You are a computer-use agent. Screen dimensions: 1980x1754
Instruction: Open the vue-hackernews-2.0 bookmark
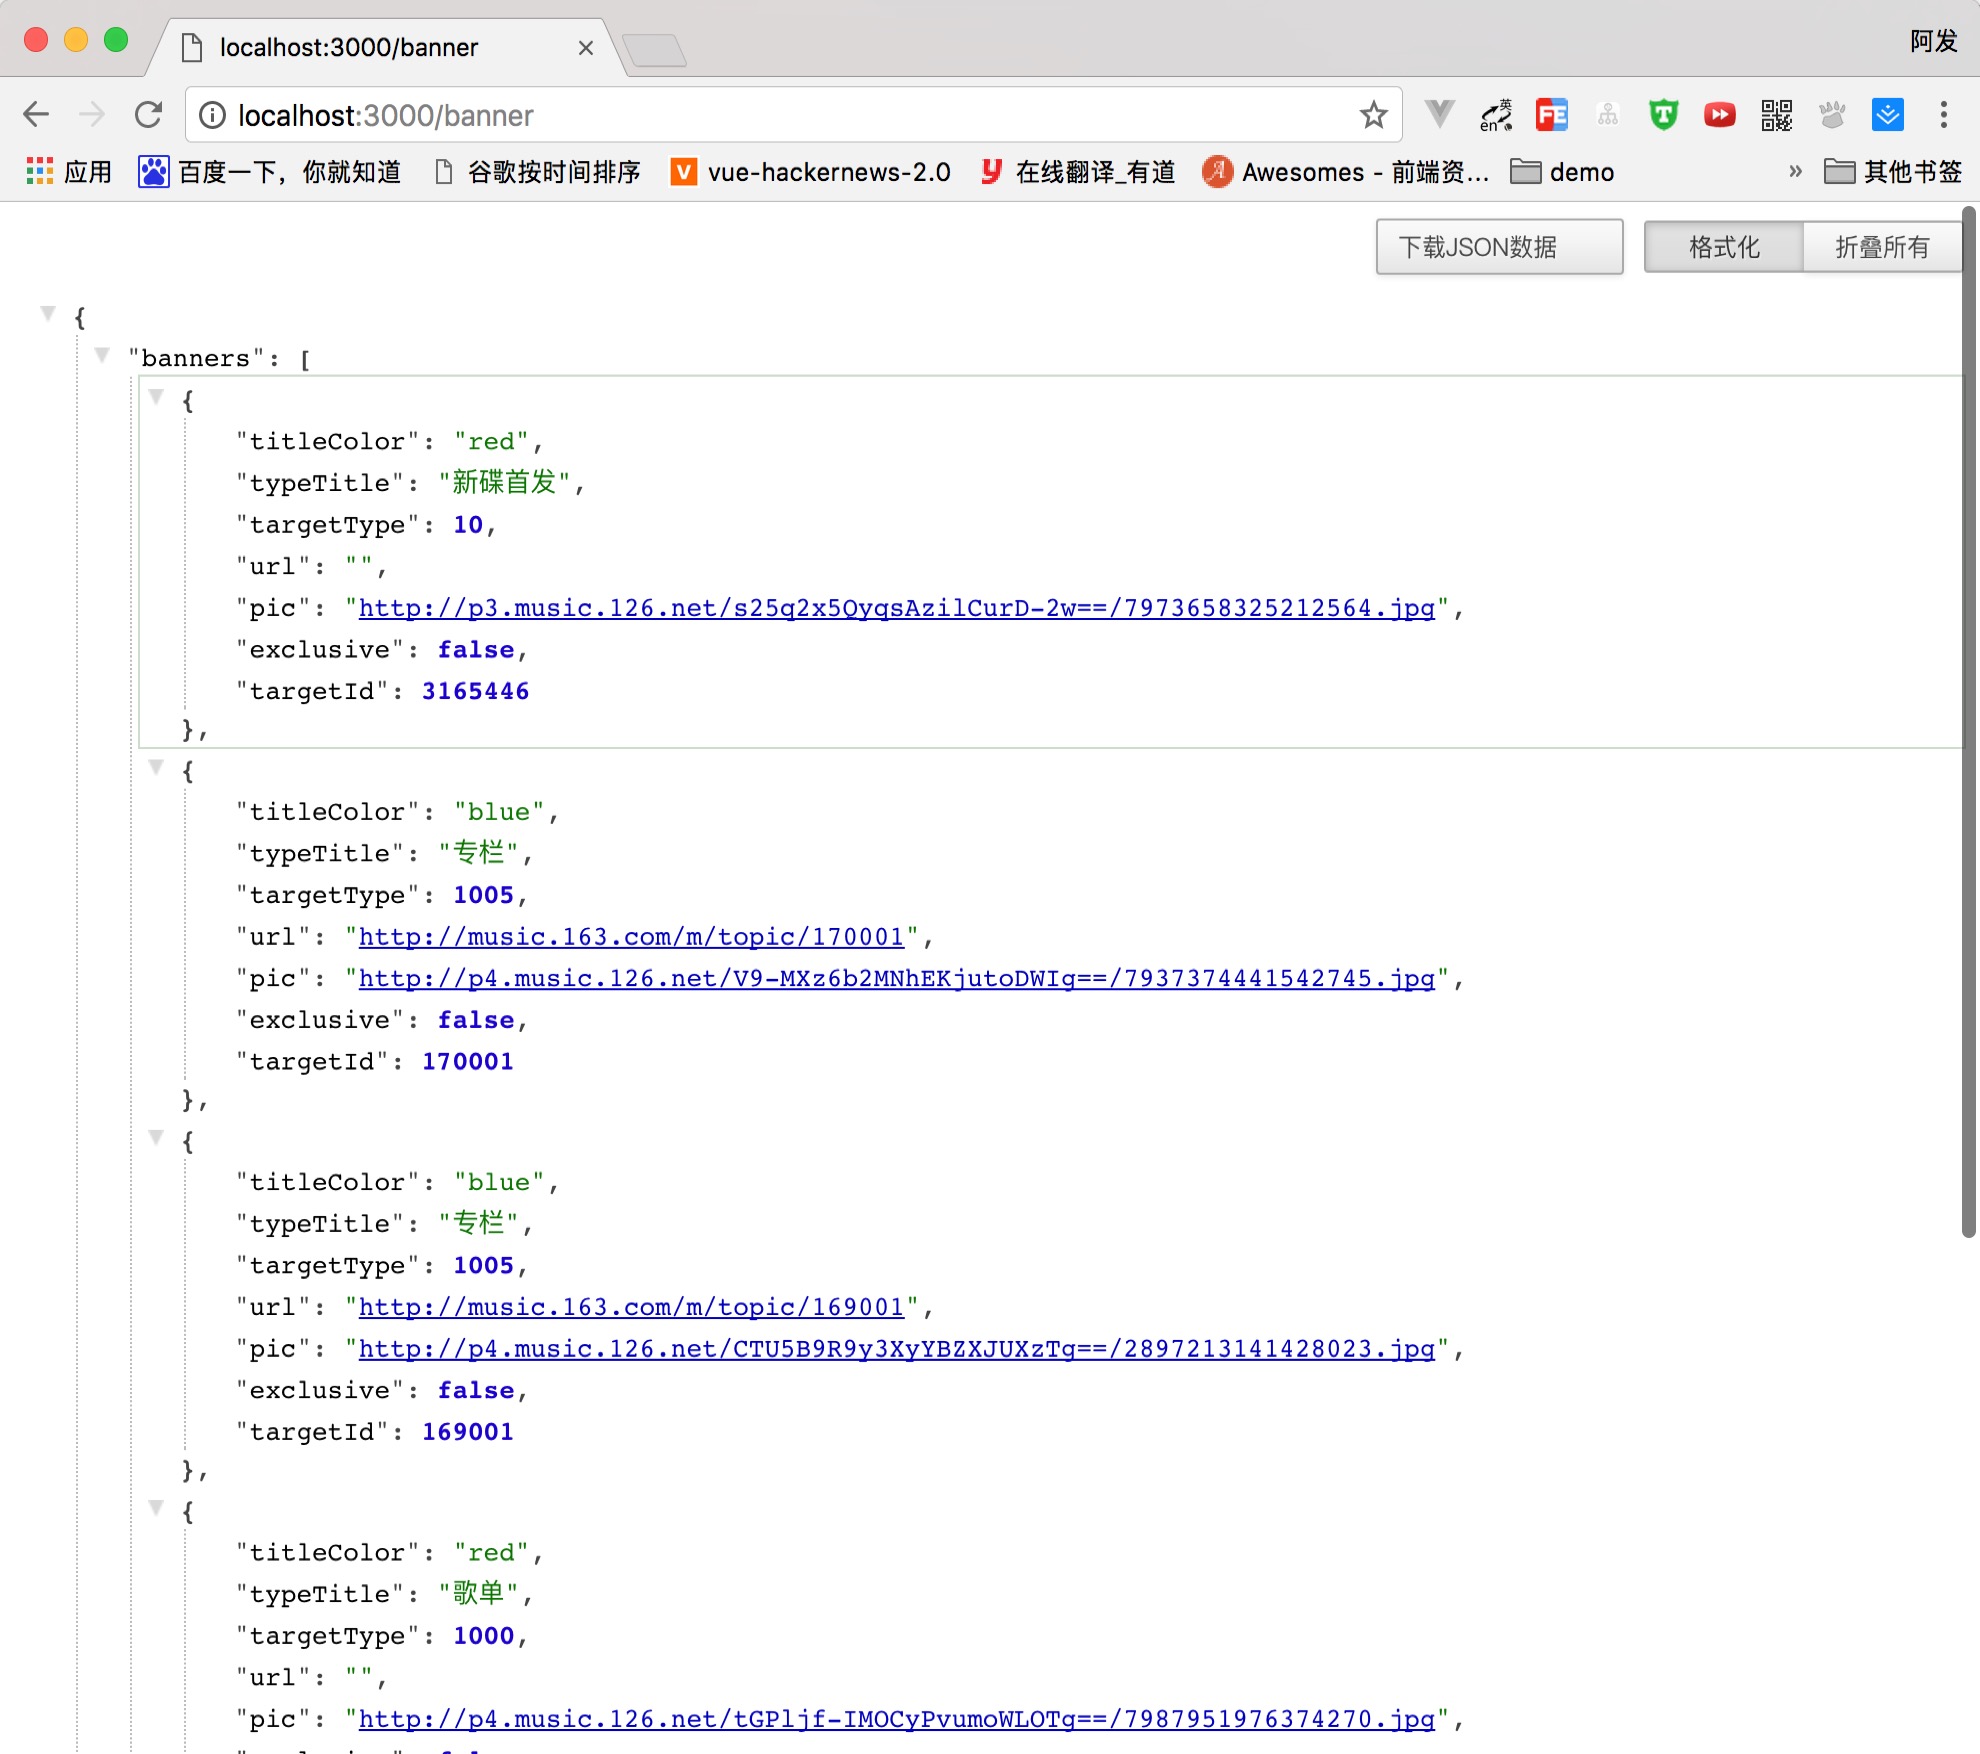click(810, 172)
